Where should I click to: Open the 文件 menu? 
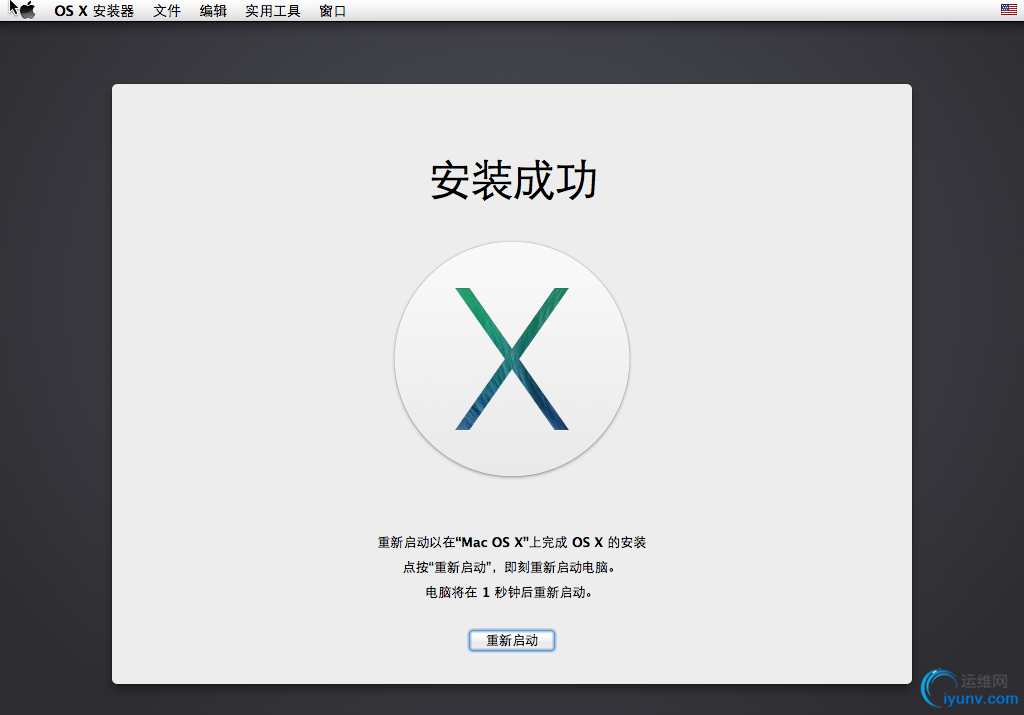[x=167, y=11]
